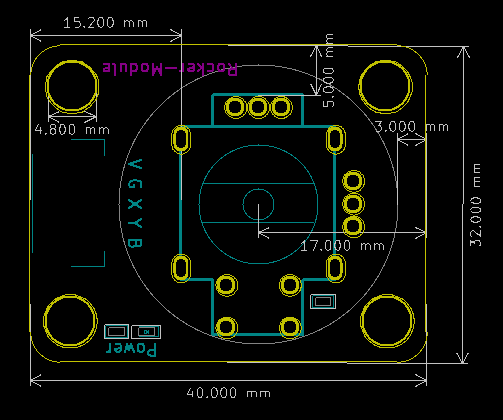This screenshot has height=420, width=503.
Task: Select the 32.000 mm board height label
Action: (476, 205)
